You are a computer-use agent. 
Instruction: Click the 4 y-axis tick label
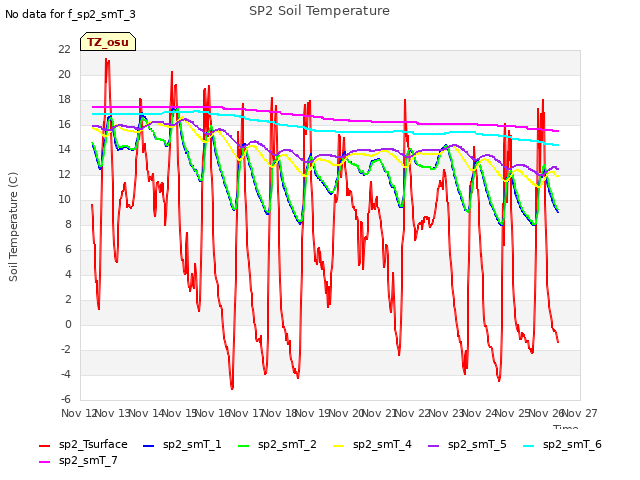68,274
